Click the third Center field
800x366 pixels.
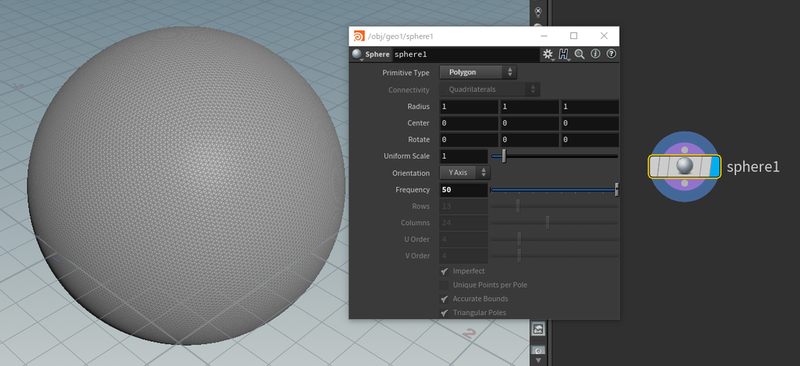(x=589, y=123)
